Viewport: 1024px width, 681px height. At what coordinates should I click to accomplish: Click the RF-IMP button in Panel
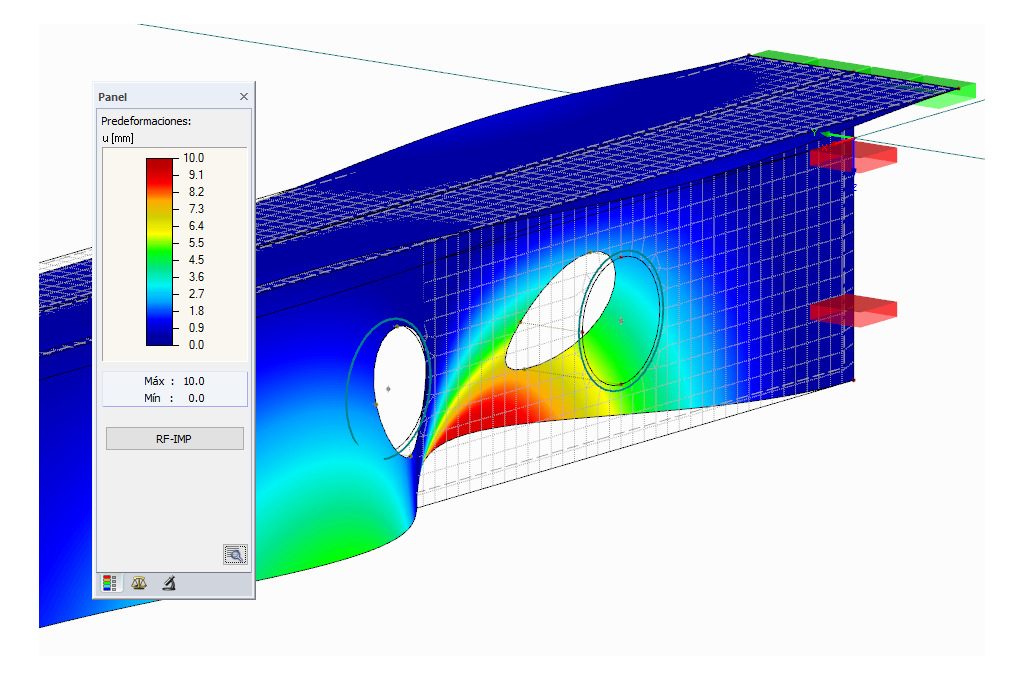coord(174,439)
